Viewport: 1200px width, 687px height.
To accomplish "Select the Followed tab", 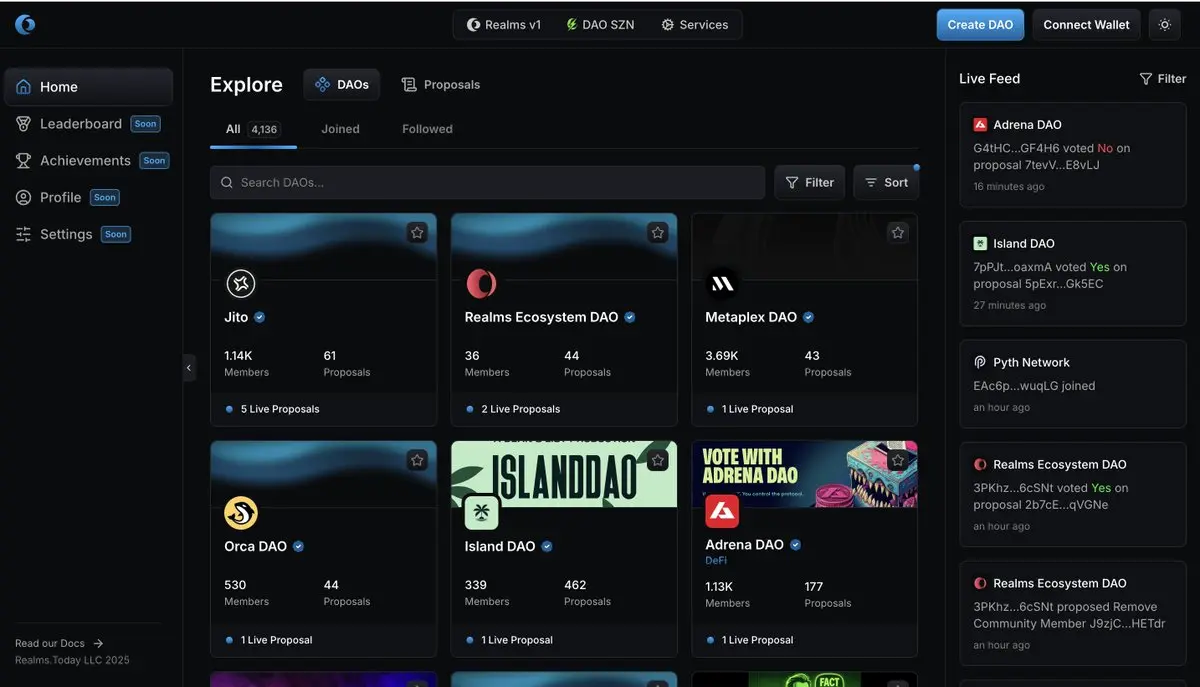I will 427,129.
